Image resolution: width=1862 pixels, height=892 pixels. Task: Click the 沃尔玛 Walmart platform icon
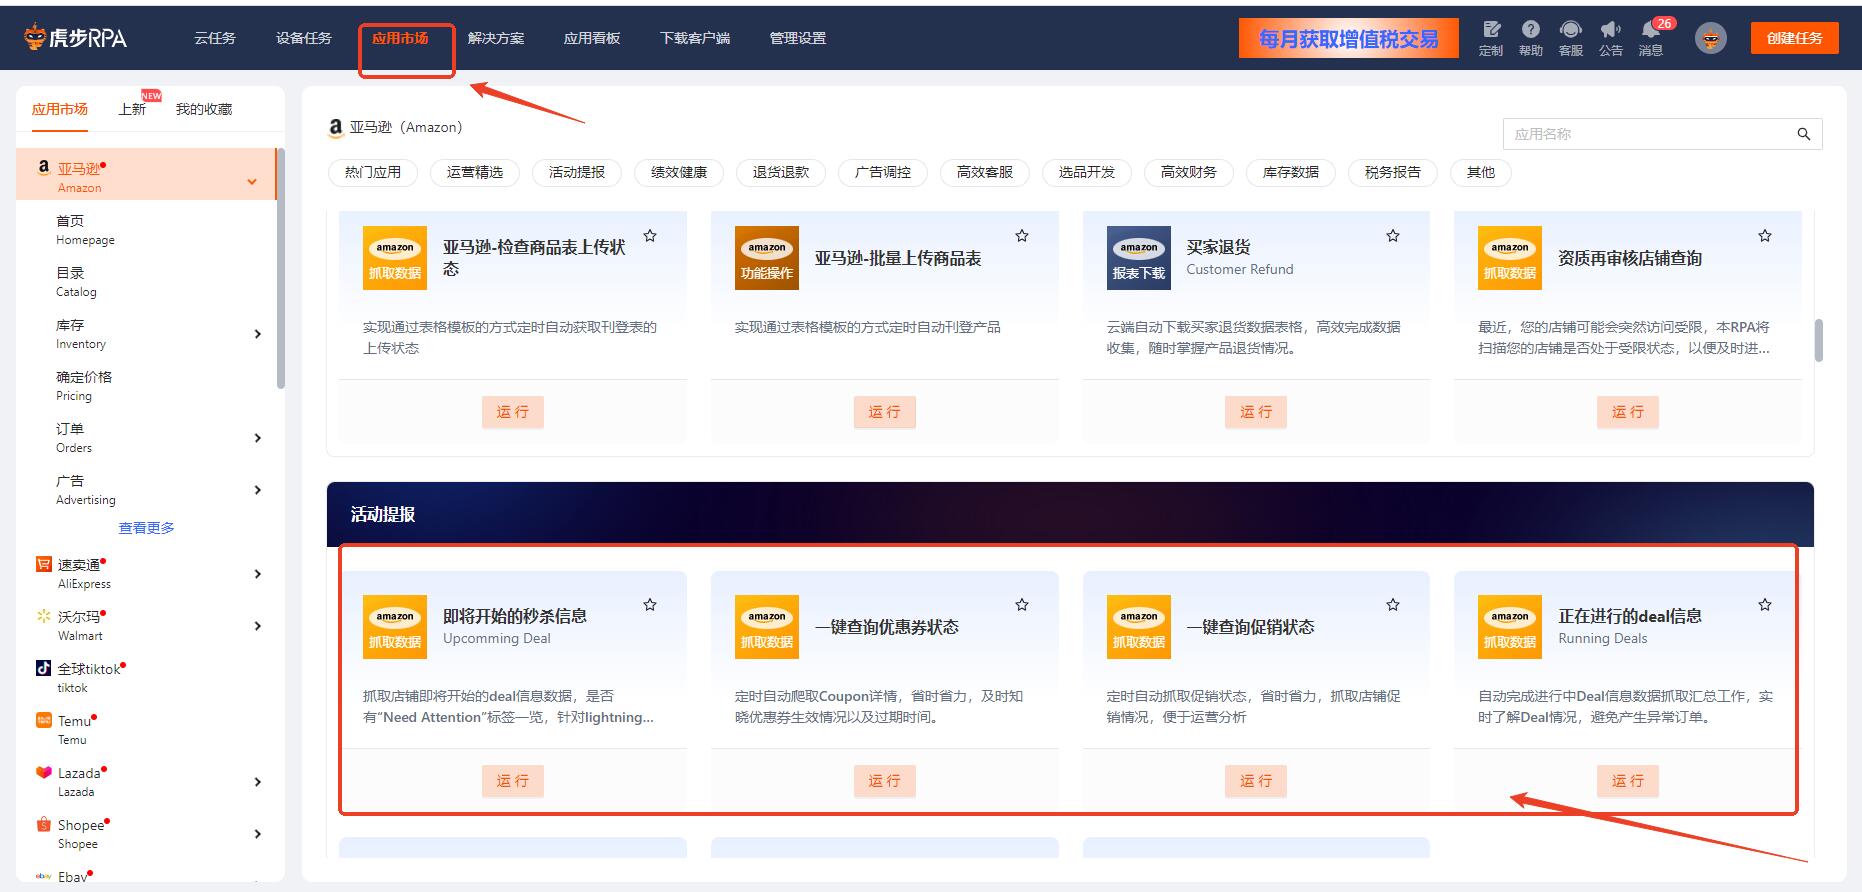(x=43, y=617)
